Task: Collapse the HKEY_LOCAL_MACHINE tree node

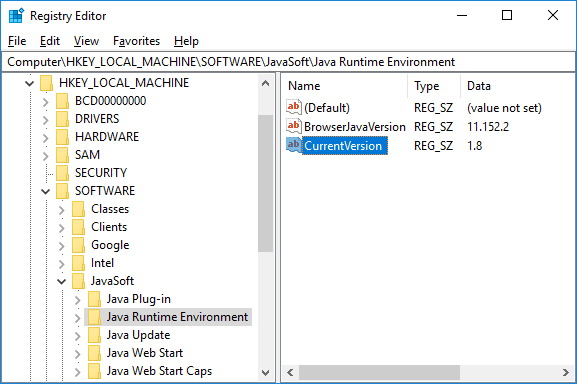Action: pyautogui.click(x=29, y=83)
